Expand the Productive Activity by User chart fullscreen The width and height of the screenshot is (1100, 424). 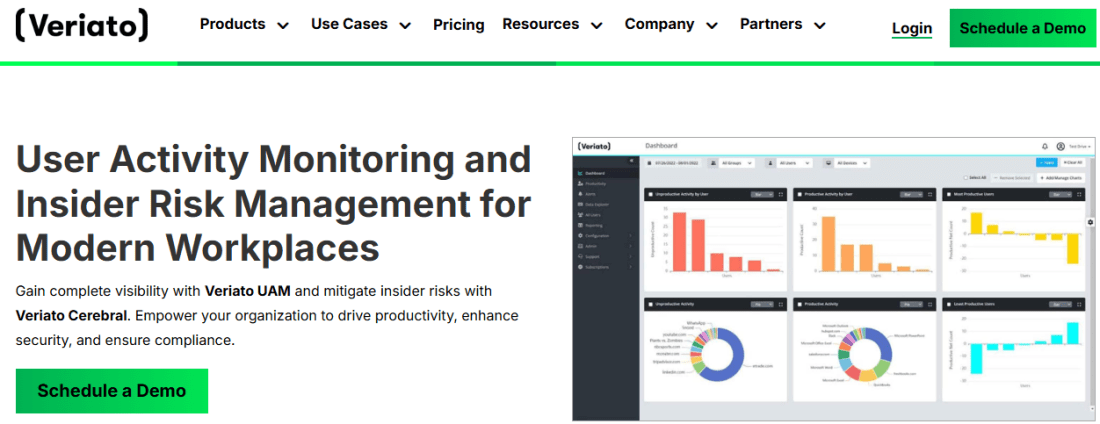[930, 194]
